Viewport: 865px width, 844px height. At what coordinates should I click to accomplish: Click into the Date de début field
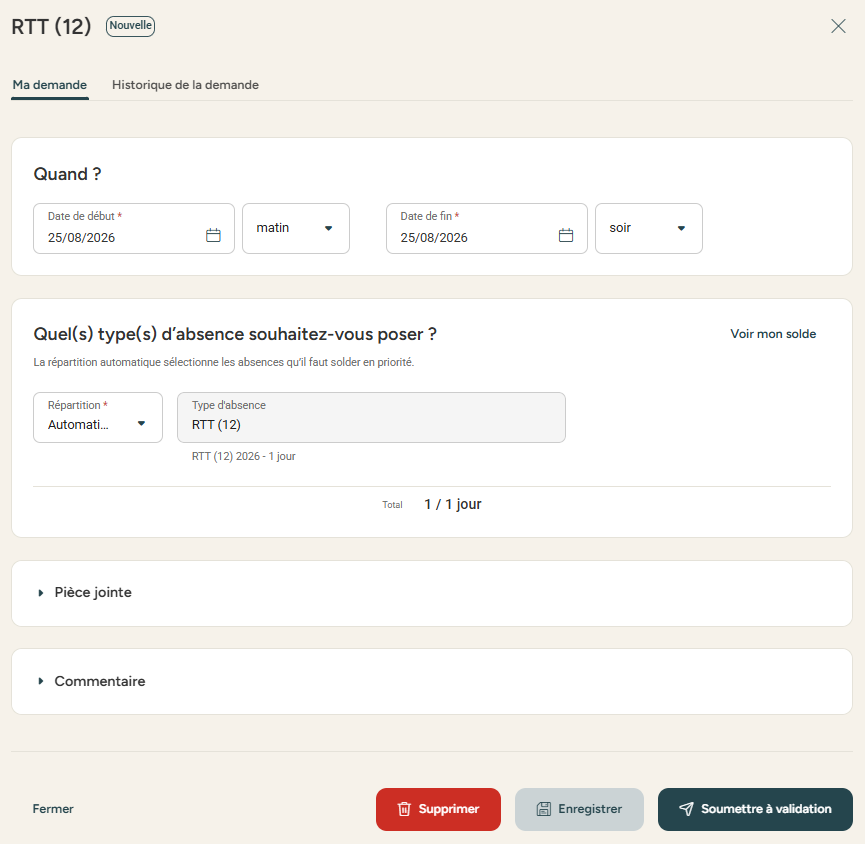coord(134,228)
